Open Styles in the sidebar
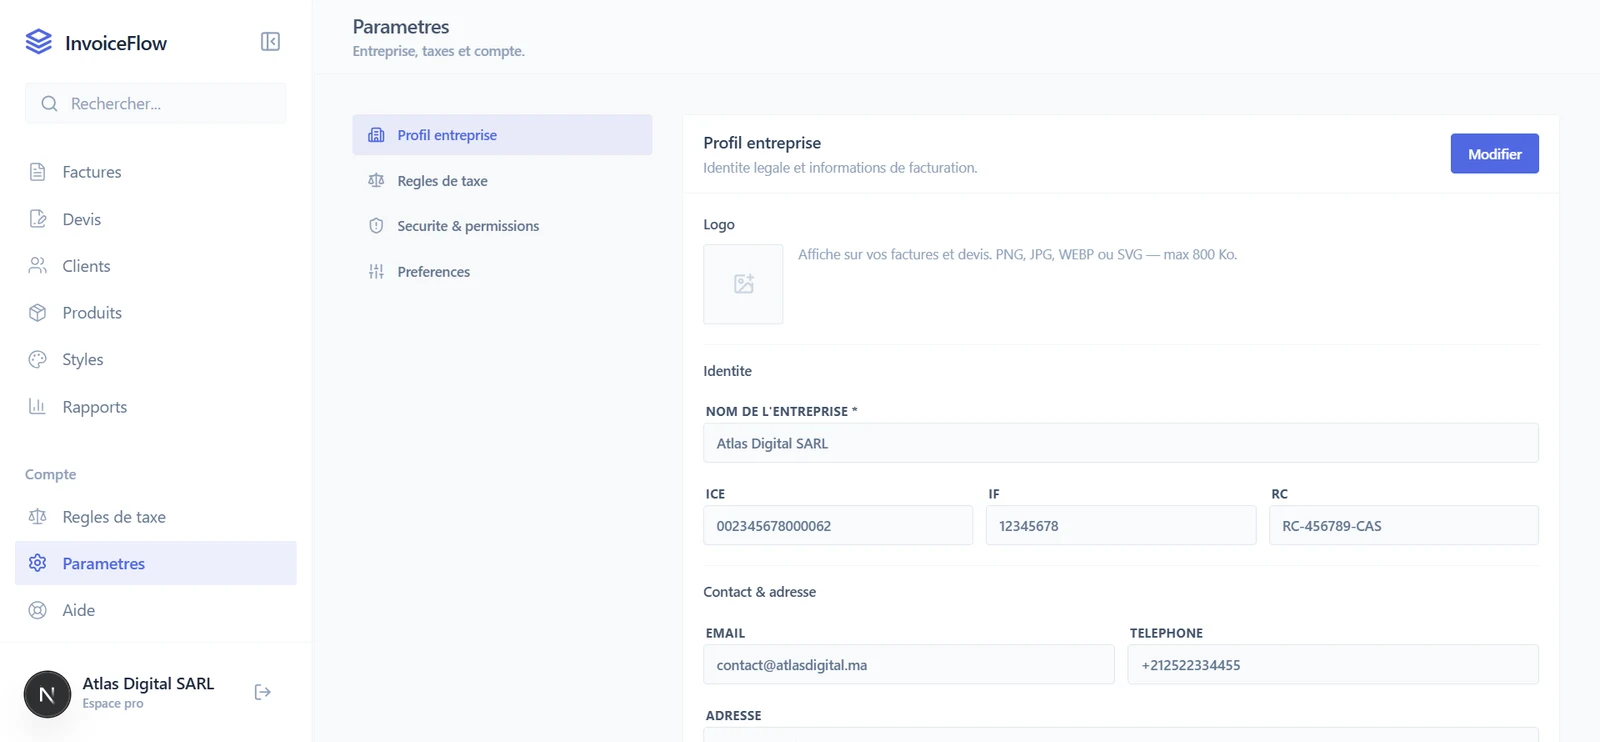 tap(156, 360)
